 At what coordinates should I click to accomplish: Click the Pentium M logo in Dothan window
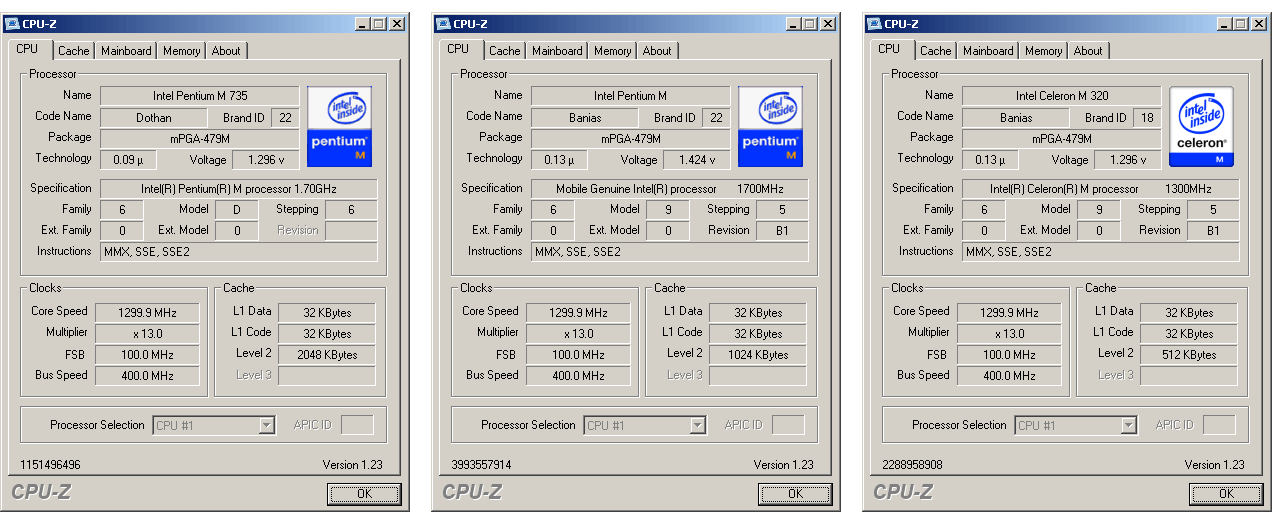coord(340,126)
